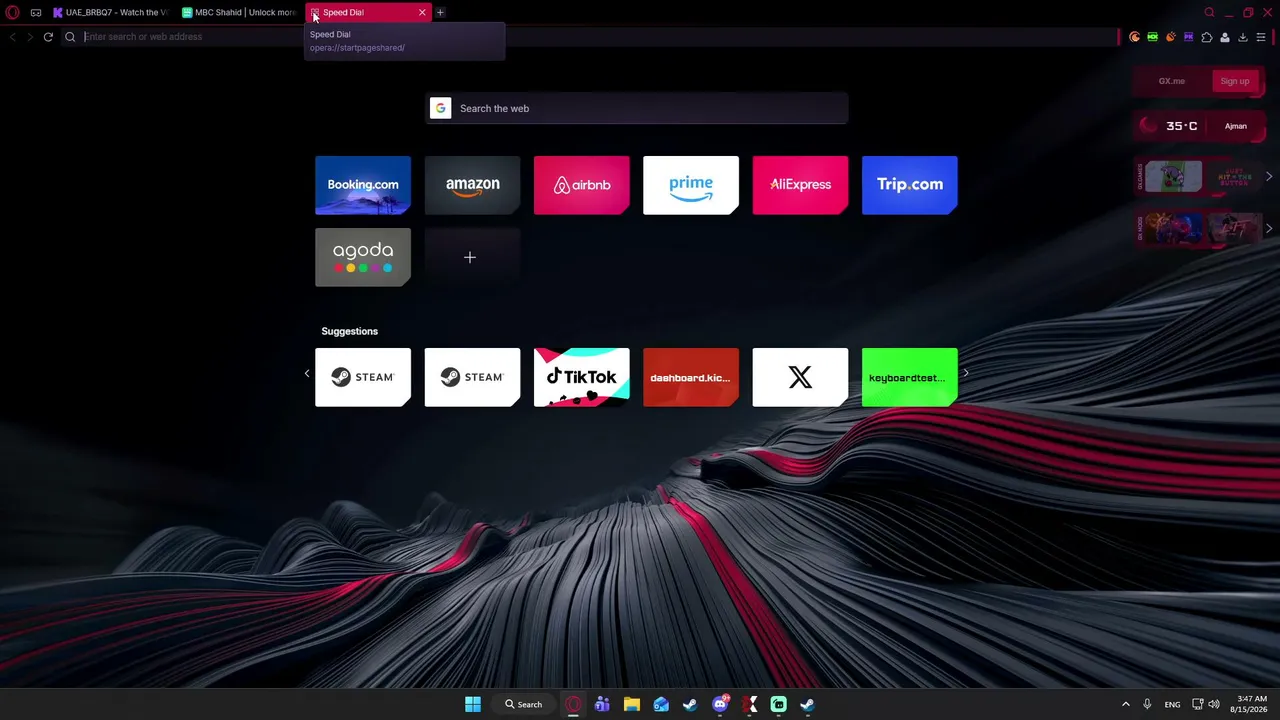Open the dashboard.kick suggestion tile

click(x=691, y=377)
